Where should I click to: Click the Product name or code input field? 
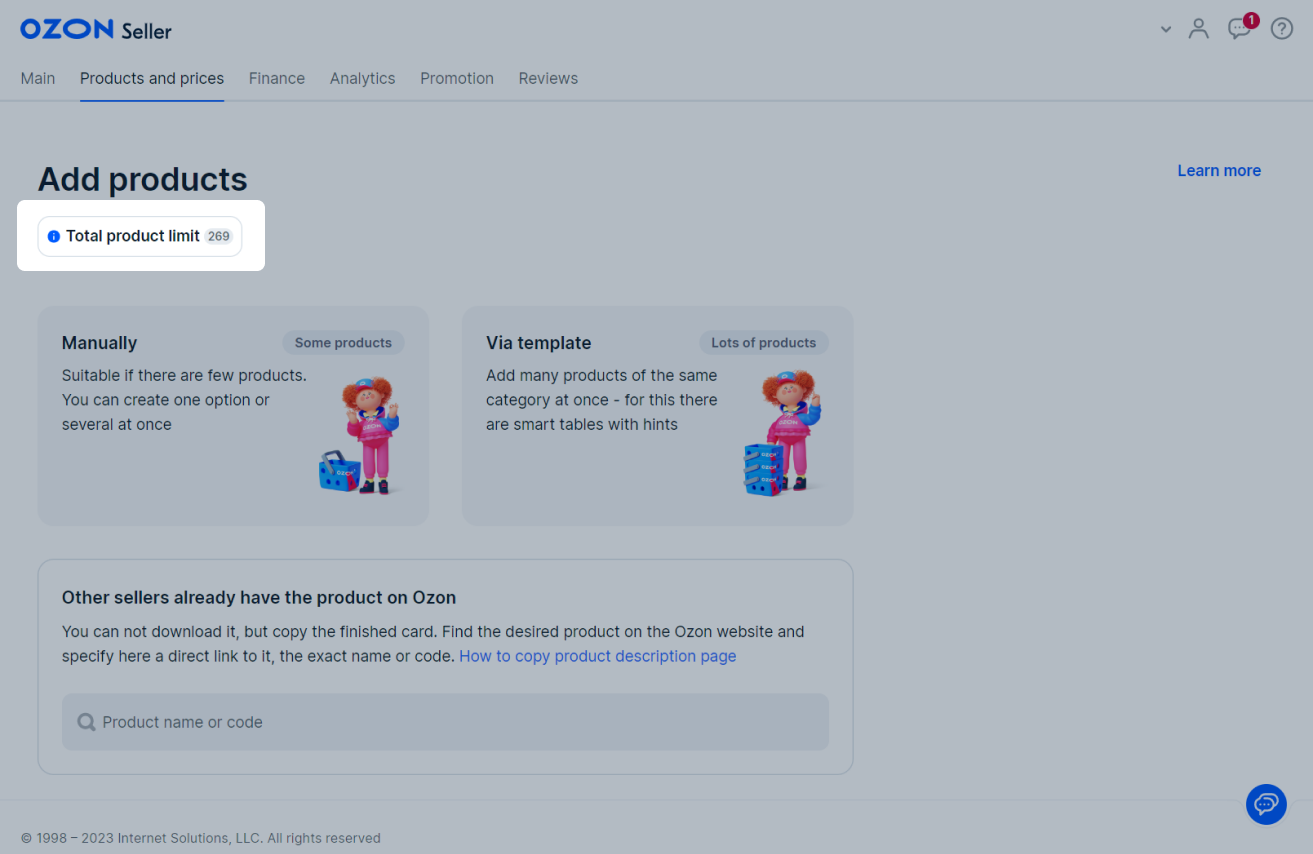click(445, 721)
